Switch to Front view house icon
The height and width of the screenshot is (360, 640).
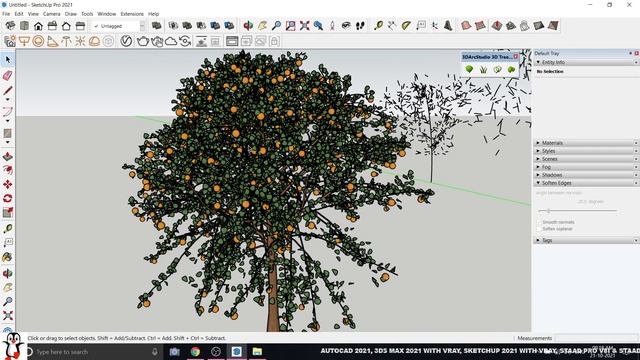[x=38, y=26]
